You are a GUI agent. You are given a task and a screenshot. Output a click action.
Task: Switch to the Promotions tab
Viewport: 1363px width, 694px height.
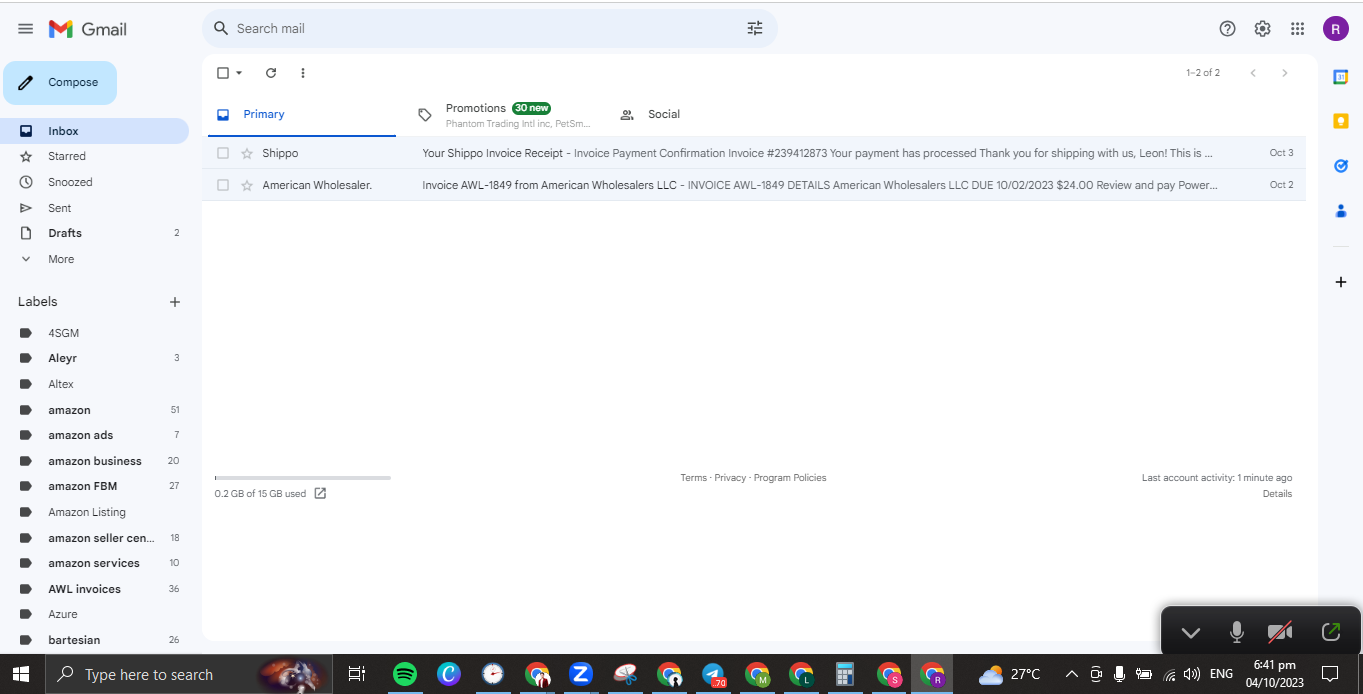505,115
